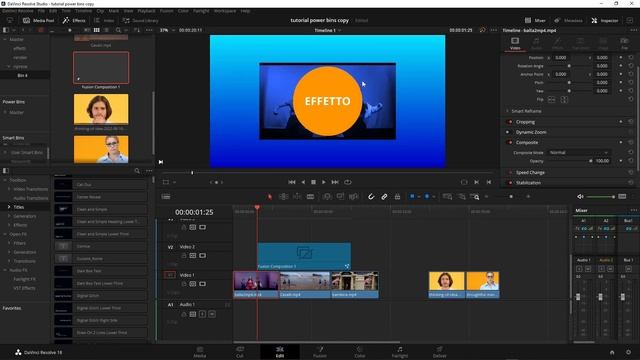This screenshot has width=640, height=360.
Task: Select the arrow Selection mode tool
Action: coord(270,197)
